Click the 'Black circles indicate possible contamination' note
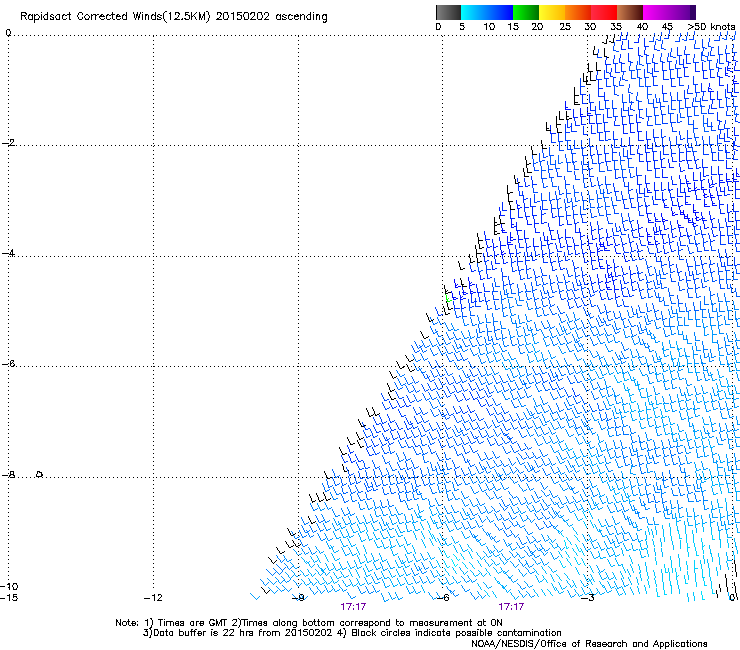740x650 pixels. point(456,633)
